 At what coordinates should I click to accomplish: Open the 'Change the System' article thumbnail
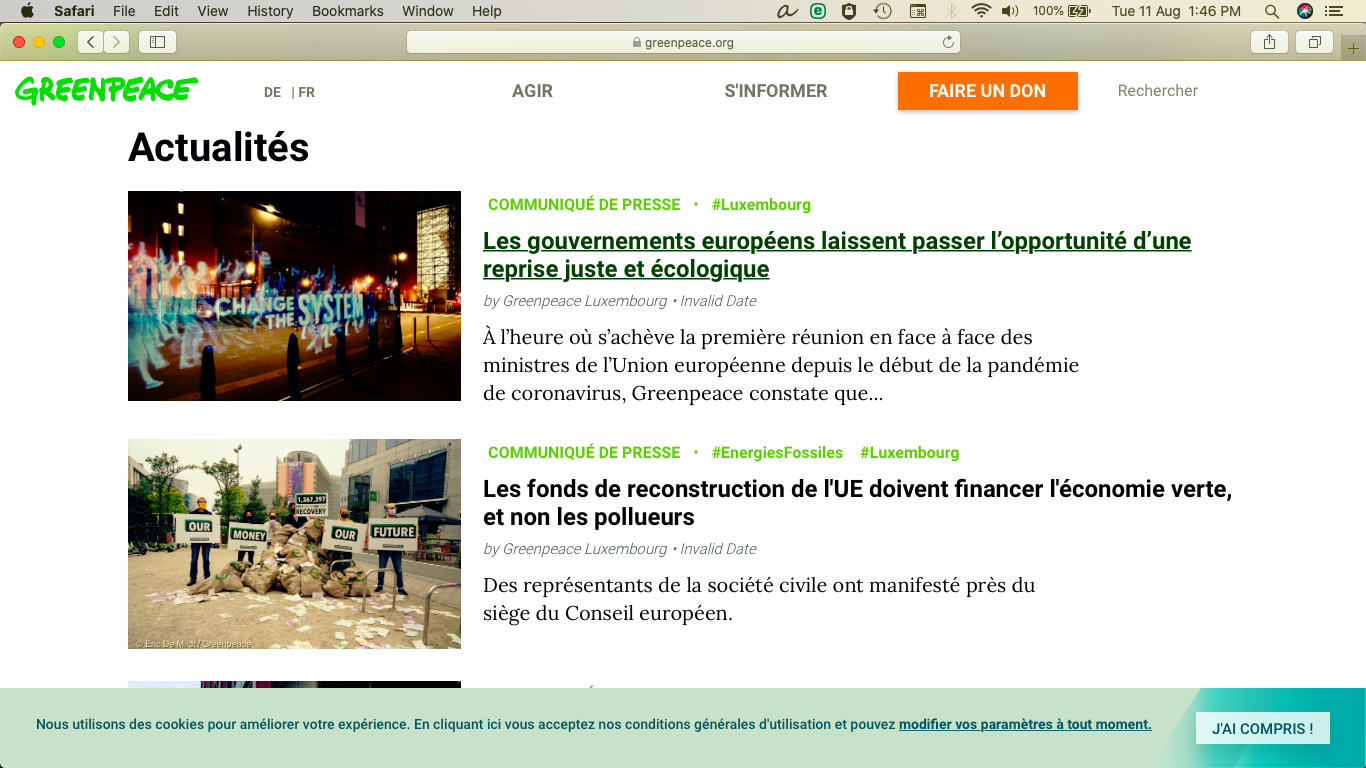click(x=294, y=296)
